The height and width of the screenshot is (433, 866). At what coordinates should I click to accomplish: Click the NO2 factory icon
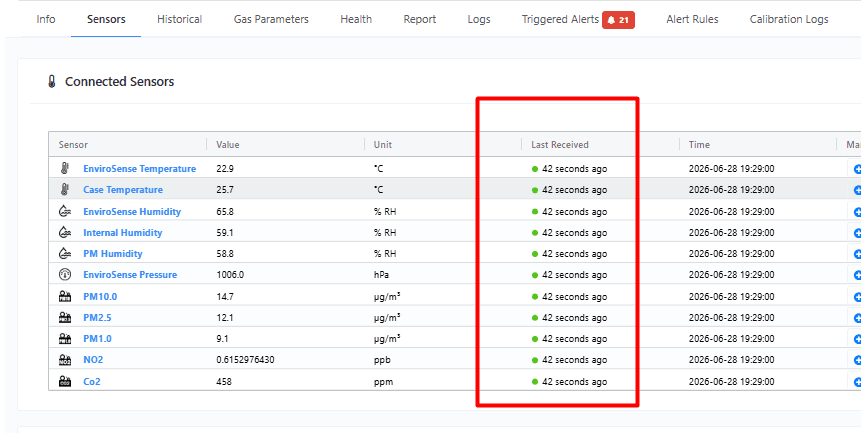click(x=65, y=360)
